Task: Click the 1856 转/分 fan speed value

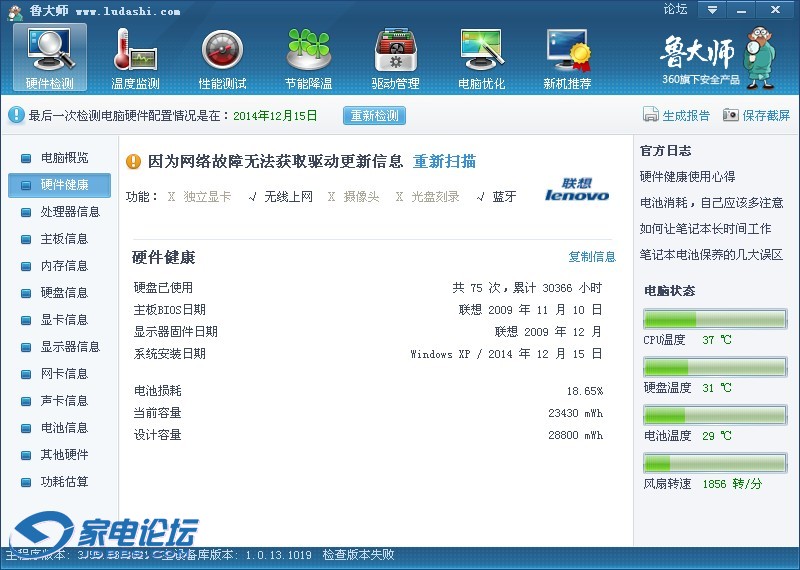Action: (732, 484)
